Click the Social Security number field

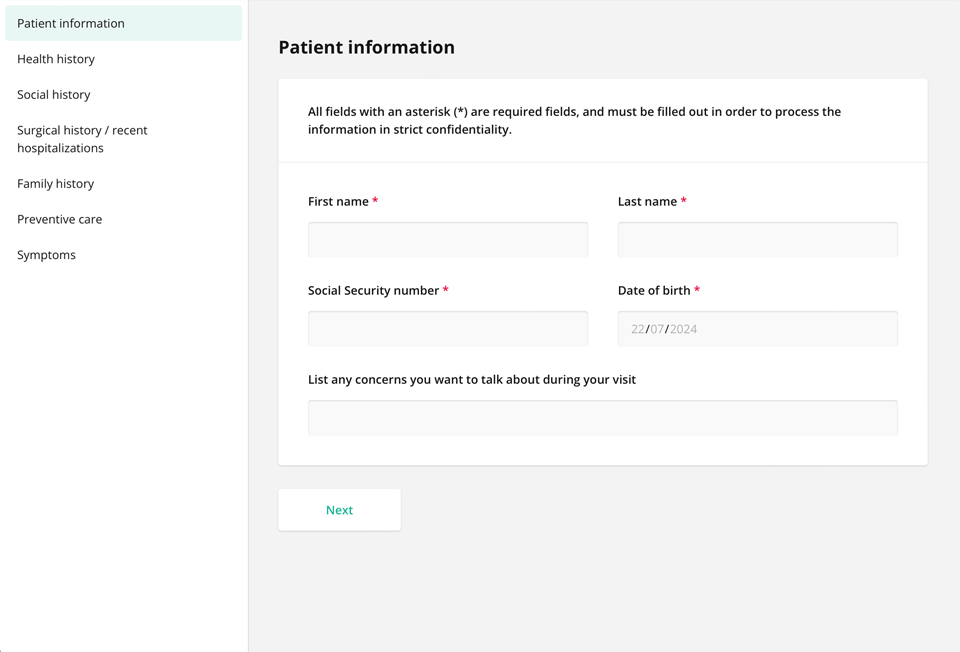pos(448,329)
